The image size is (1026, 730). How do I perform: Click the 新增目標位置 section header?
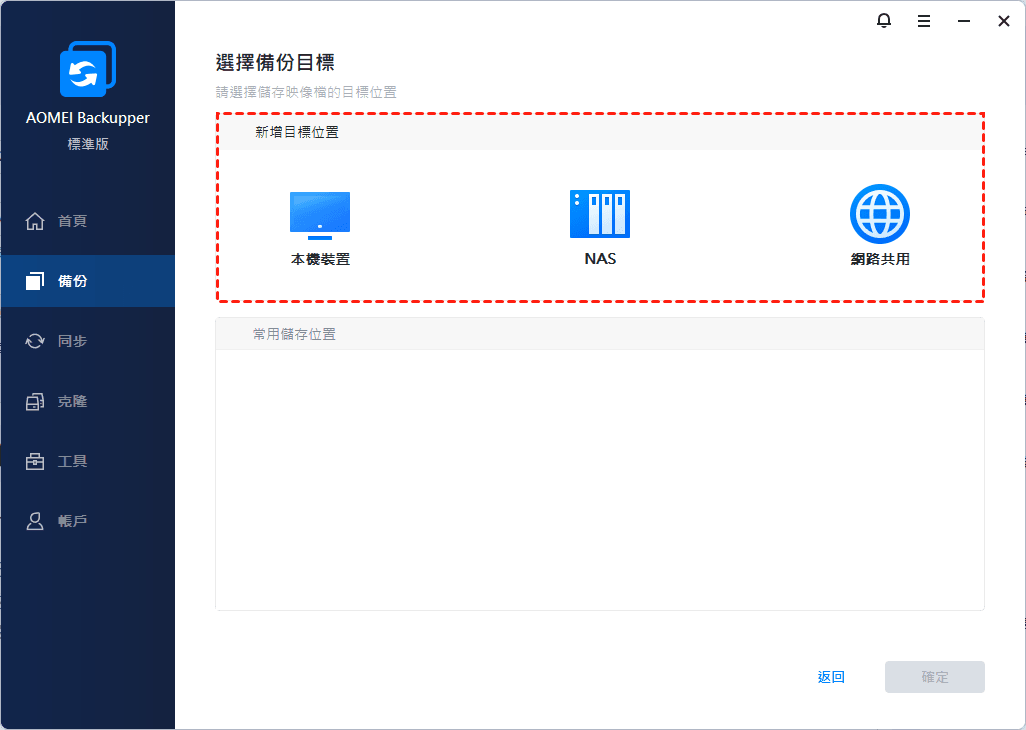tap(297, 132)
